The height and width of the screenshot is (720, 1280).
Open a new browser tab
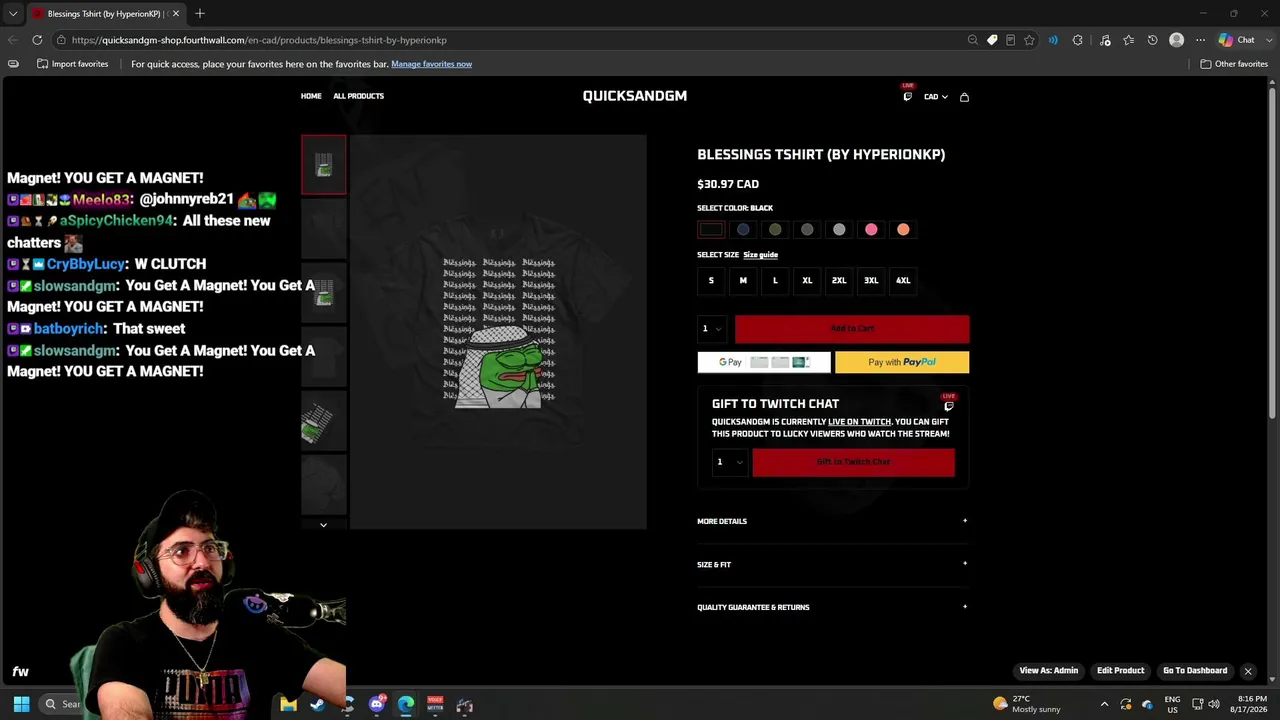coord(200,14)
